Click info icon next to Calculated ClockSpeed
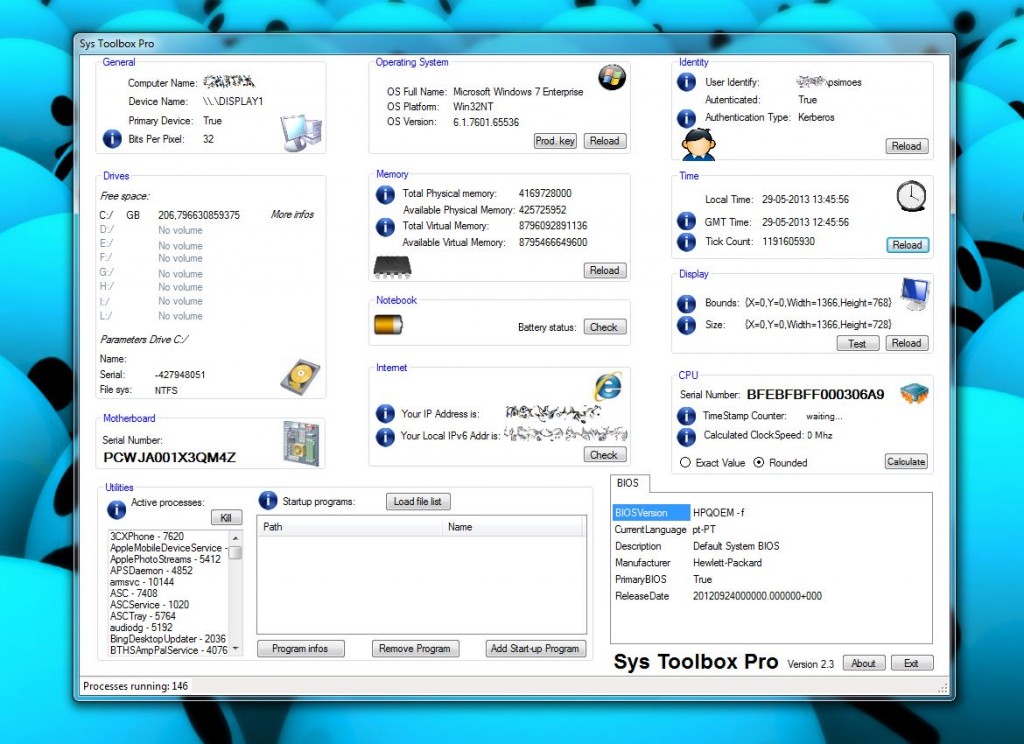 686,436
